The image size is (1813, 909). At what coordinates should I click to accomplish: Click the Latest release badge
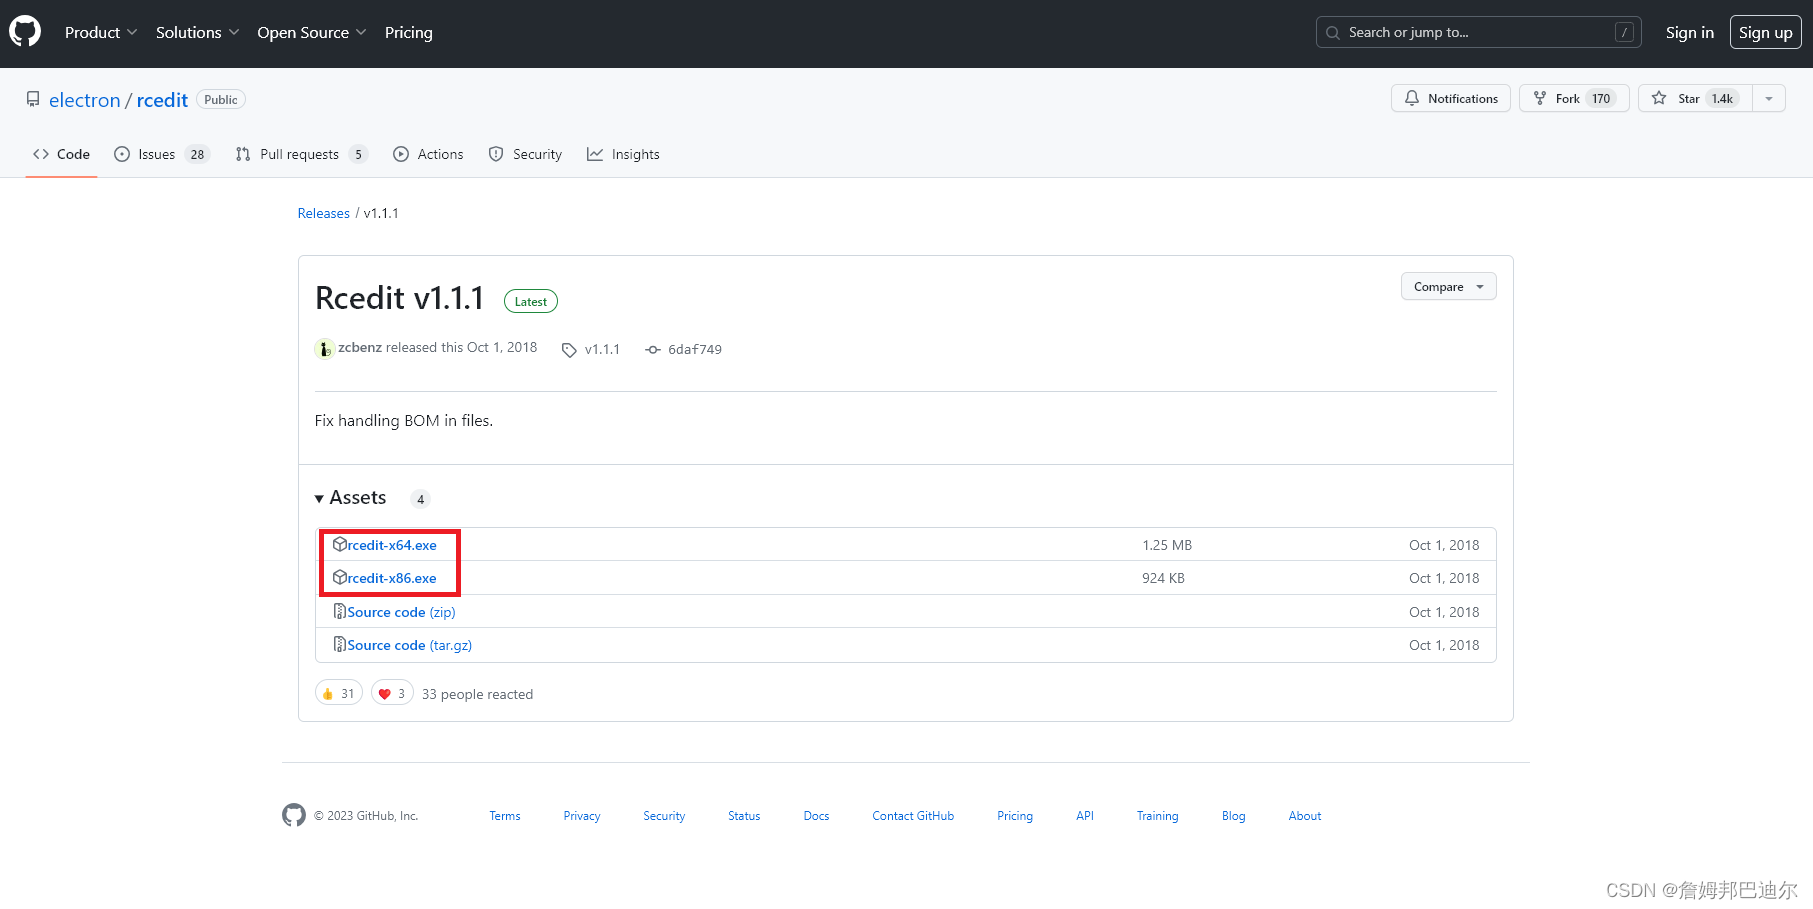[x=531, y=301]
